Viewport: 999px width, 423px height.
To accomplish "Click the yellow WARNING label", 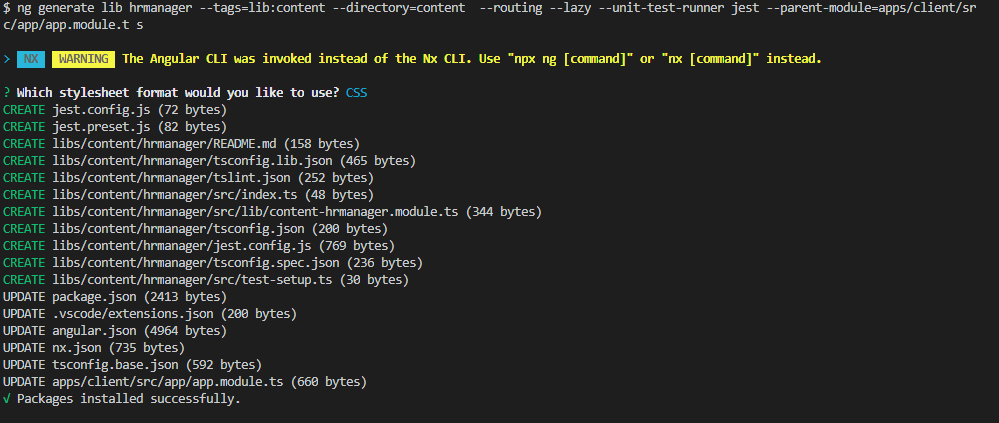I will 83,59.
